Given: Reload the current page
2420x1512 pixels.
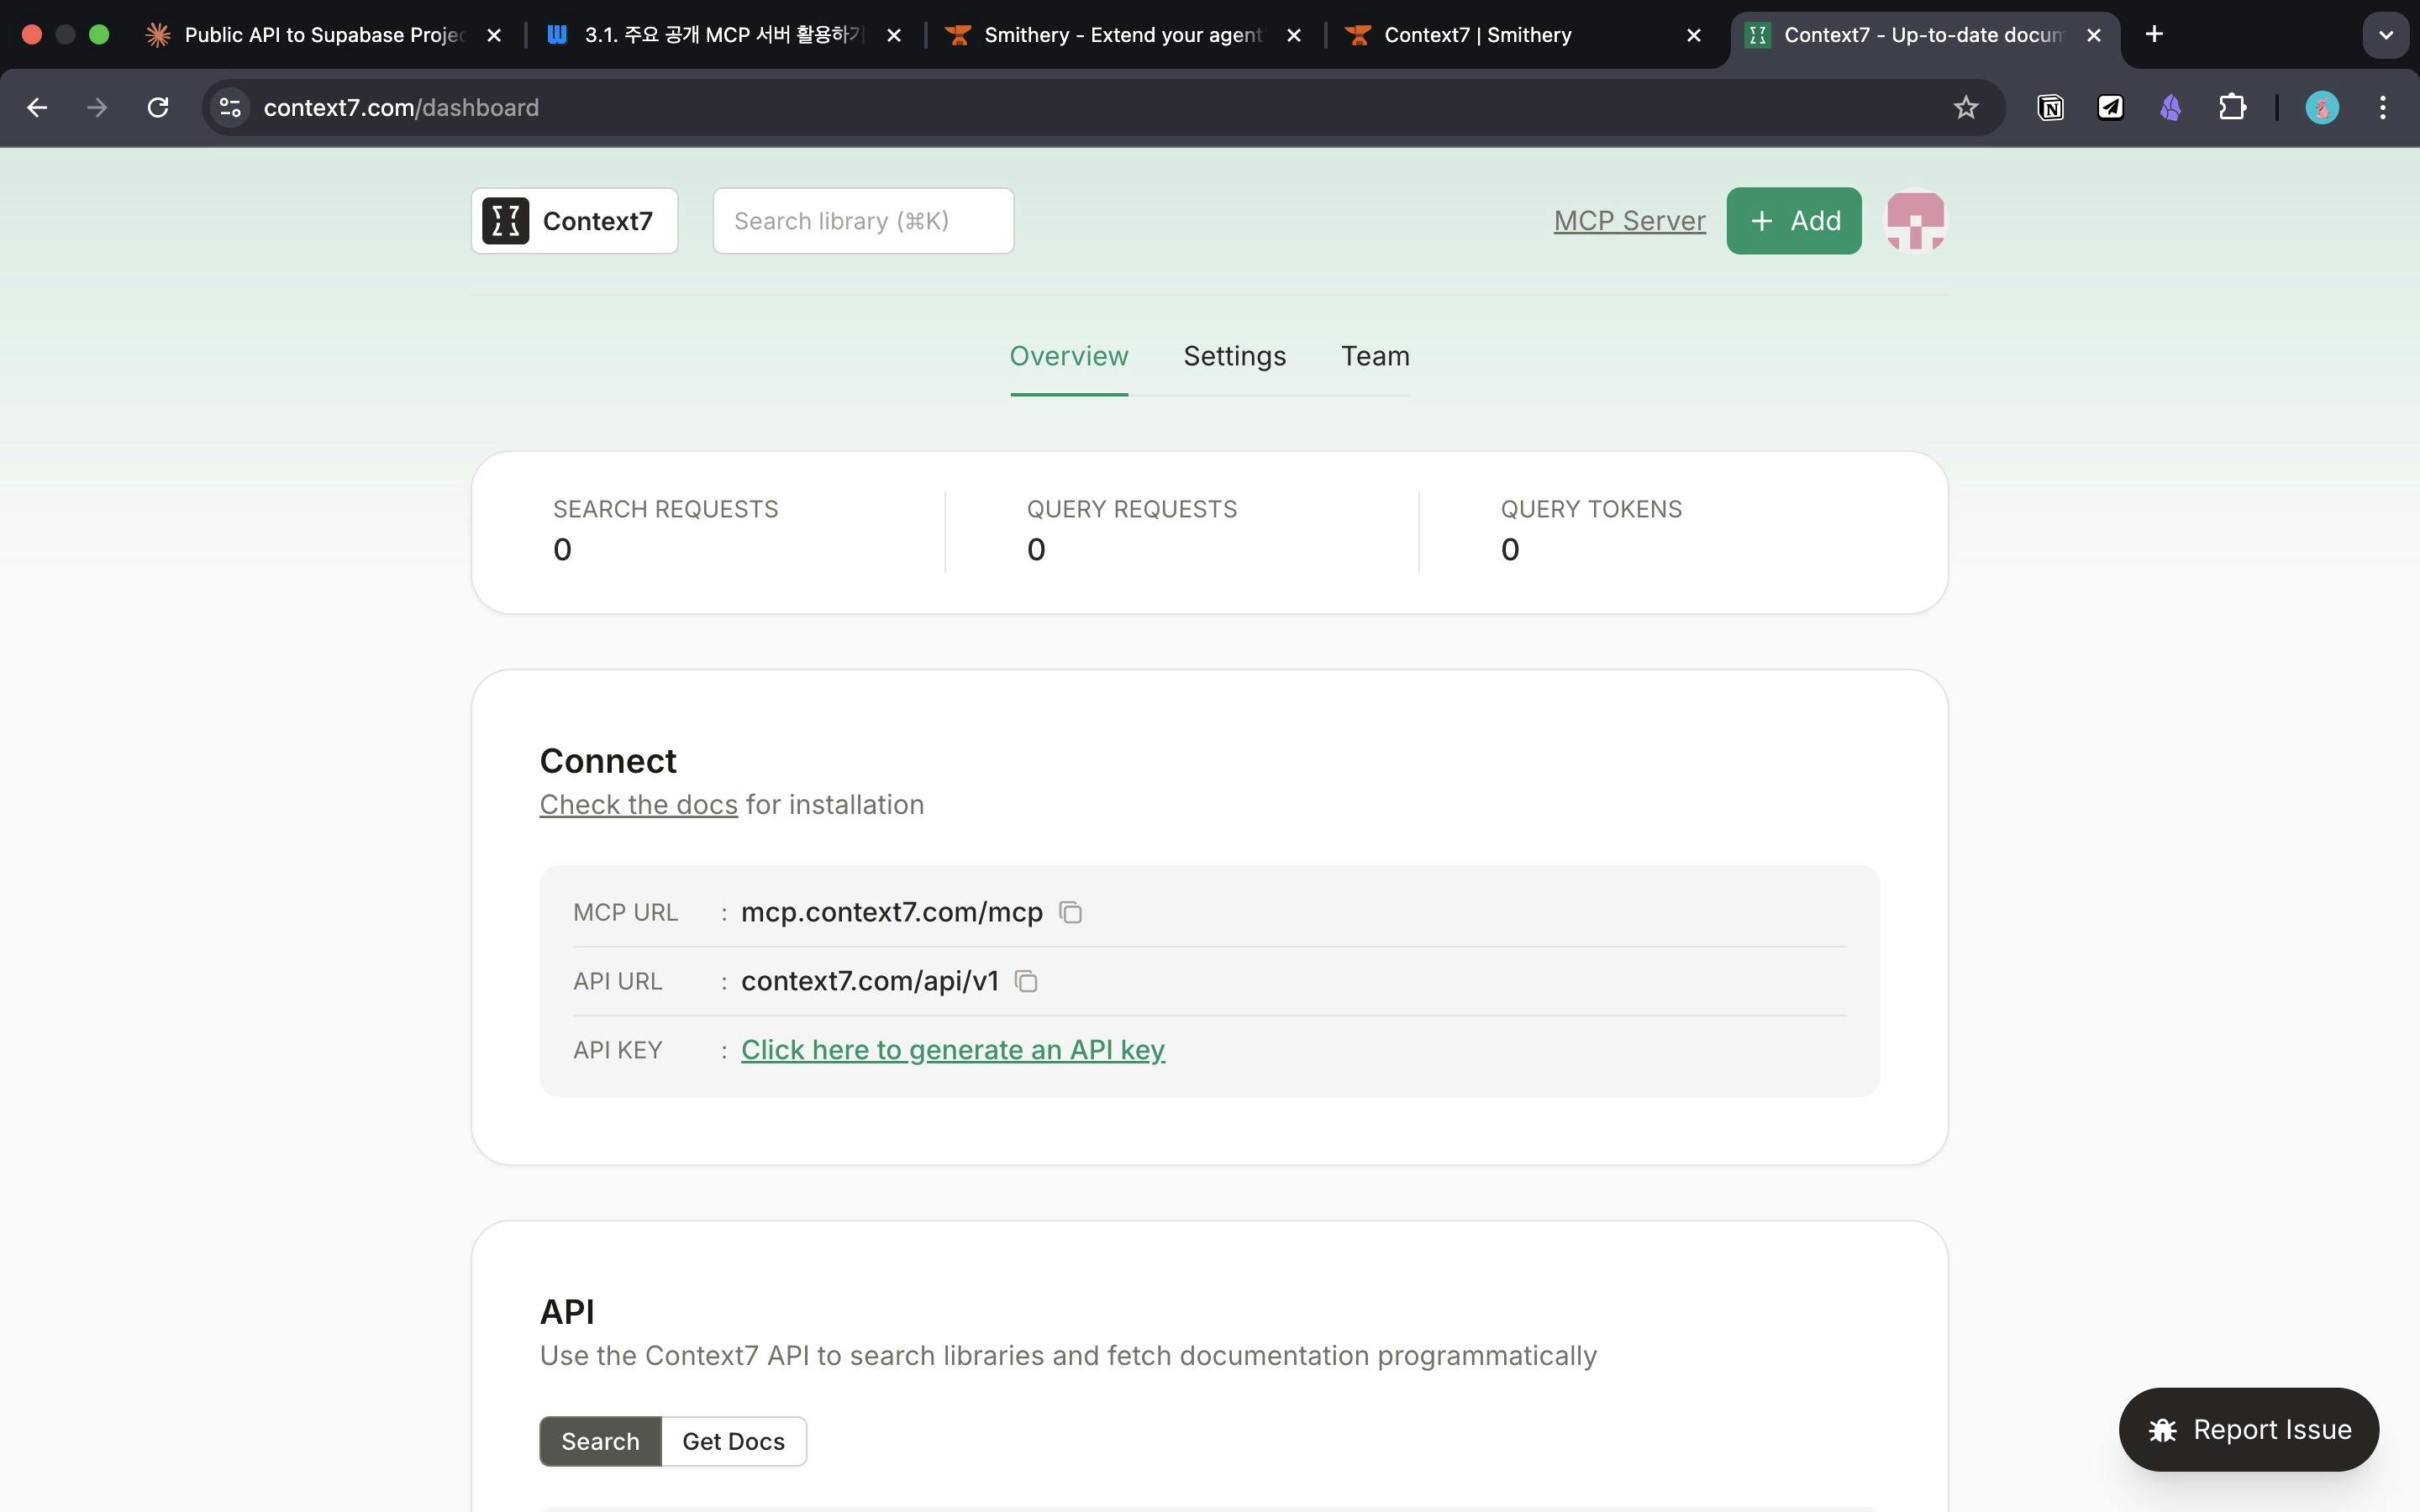Looking at the screenshot, I should click(158, 108).
